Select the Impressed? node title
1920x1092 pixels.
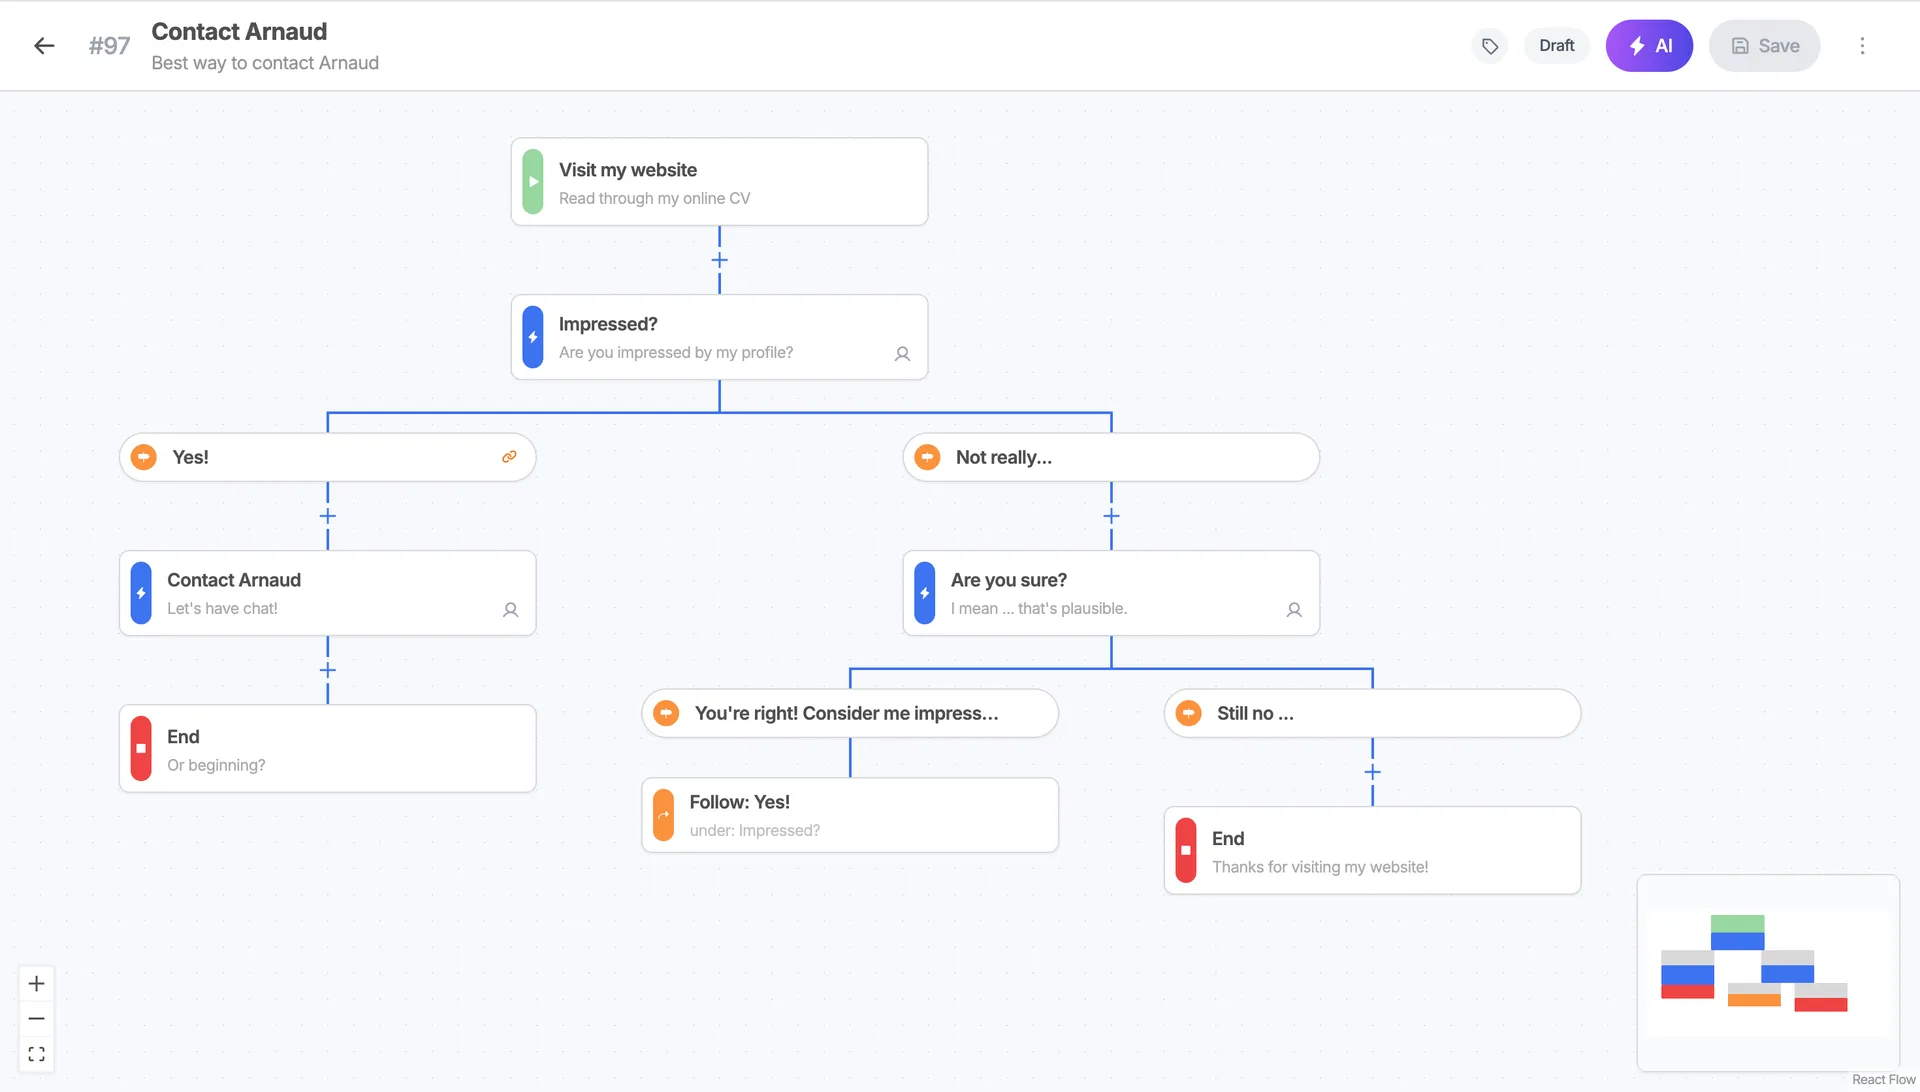point(608,324)
